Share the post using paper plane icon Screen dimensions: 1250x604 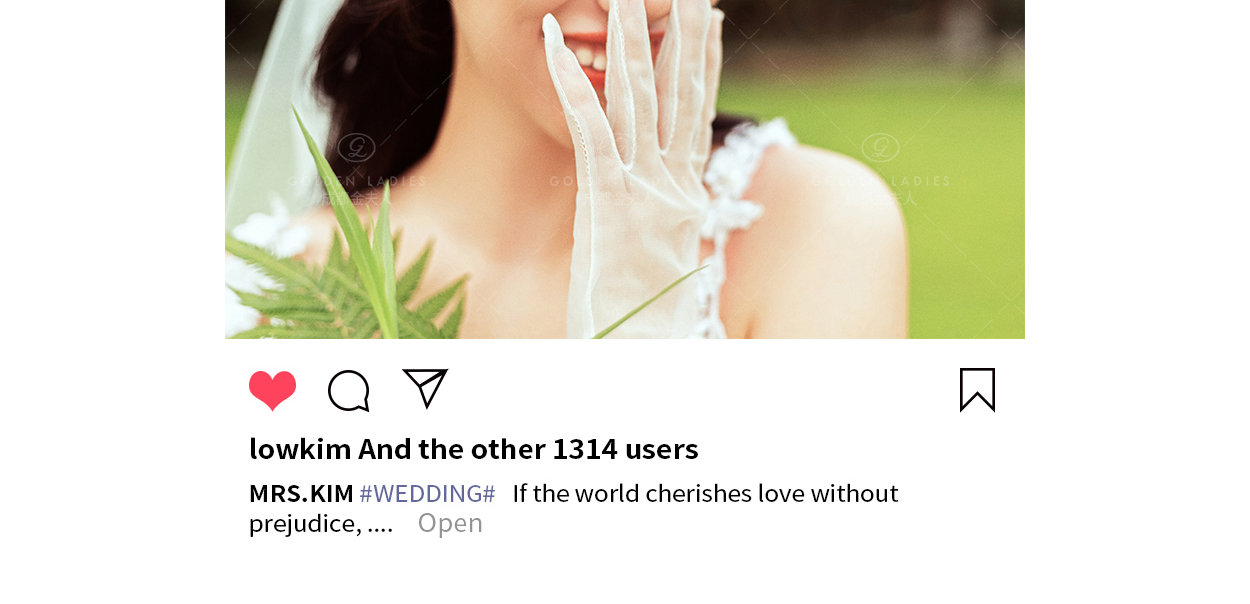425,388
